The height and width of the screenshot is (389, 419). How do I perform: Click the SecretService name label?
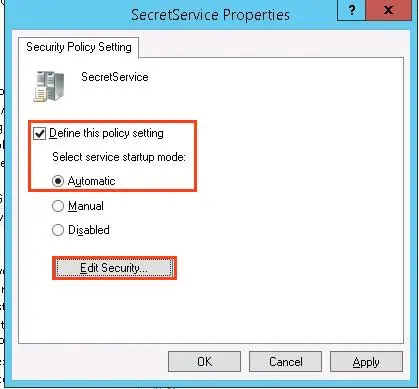(x=115, y=77)
